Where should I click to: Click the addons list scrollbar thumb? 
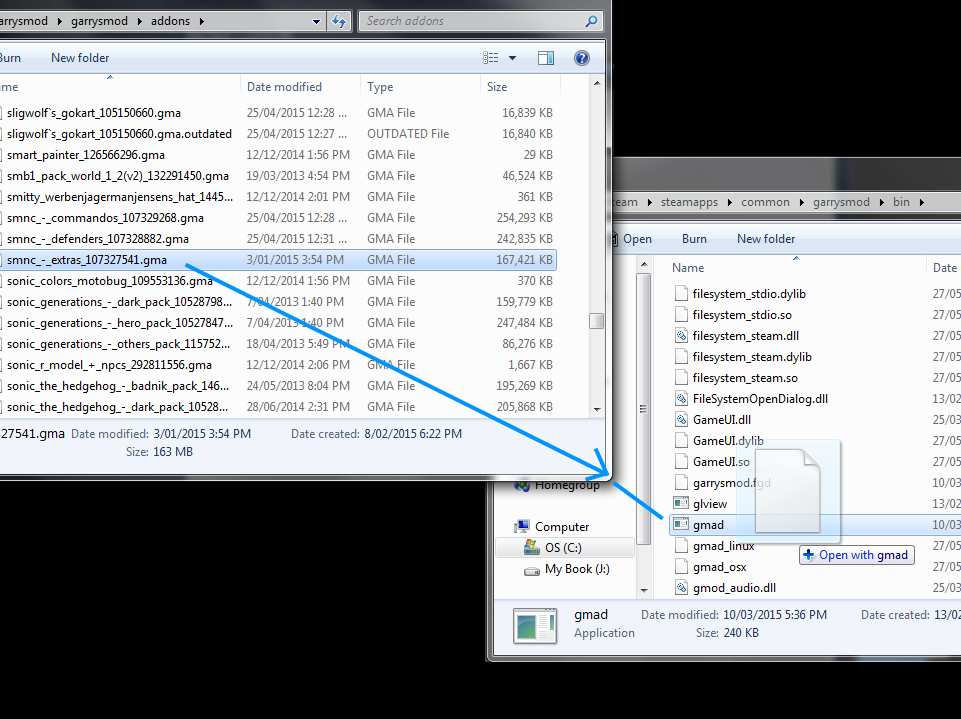point(596,321)
